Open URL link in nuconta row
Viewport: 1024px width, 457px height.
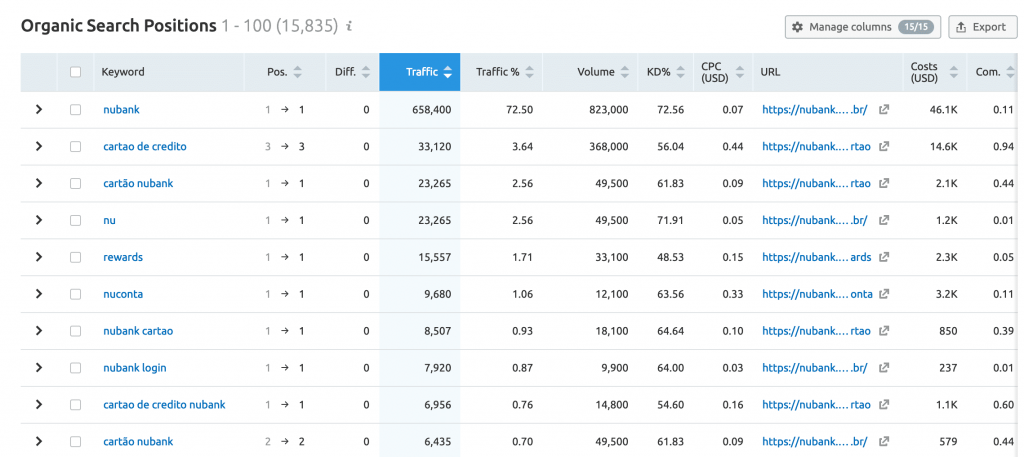click(818, 294)
